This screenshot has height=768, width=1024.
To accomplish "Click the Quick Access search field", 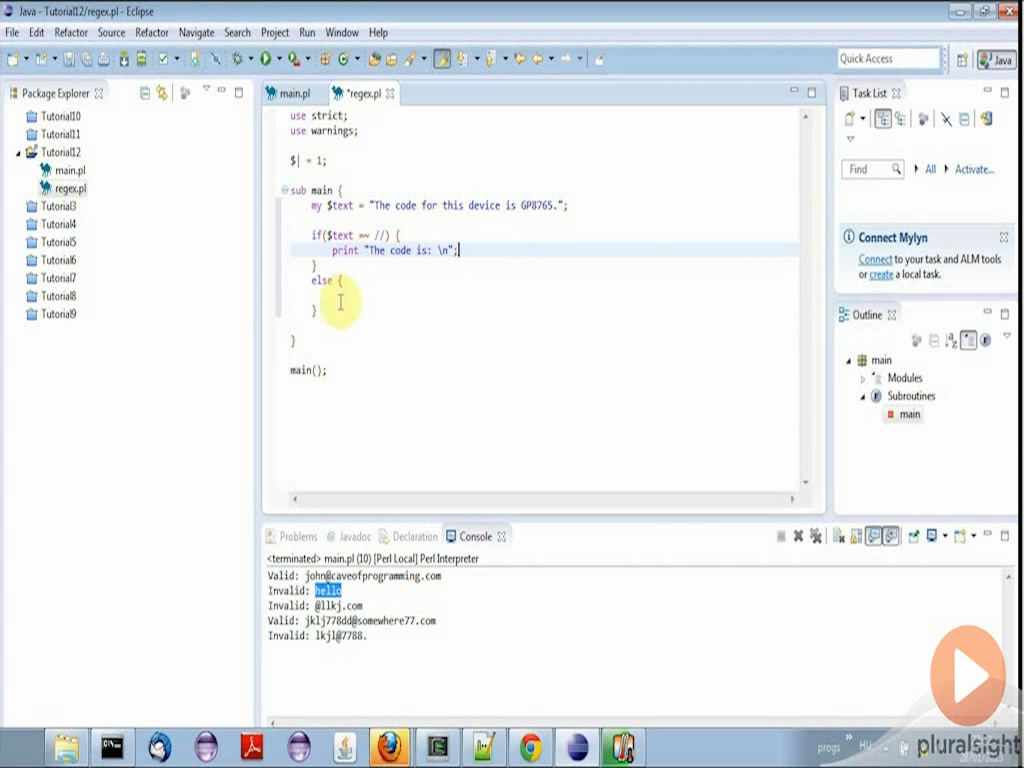I will [x=888, y=59].
